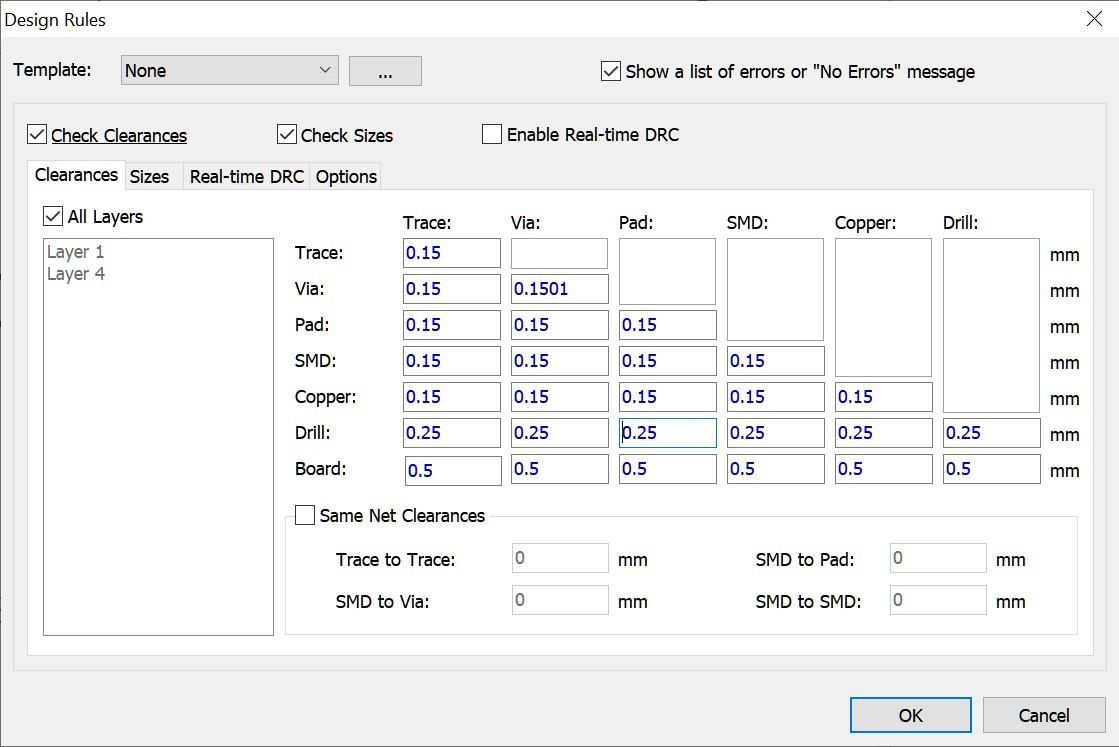Enable Real-time DRC checkbox
The width and height of the screenshot is (1119, 747).
492,135
